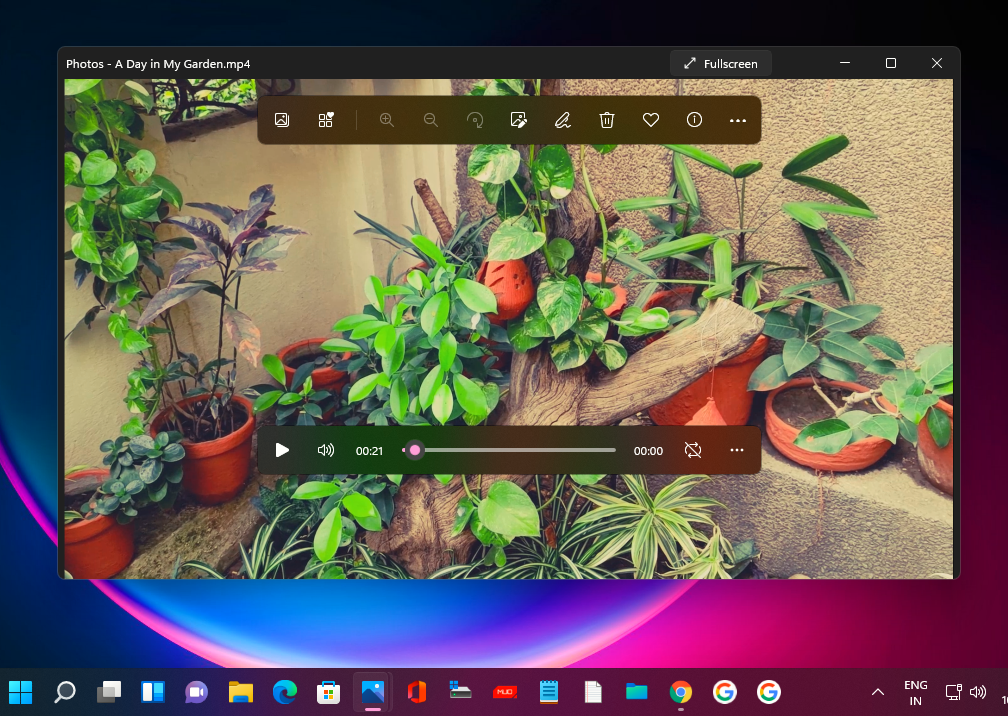Open the see-all-photos collection icon
1008x716 pixels.
[x=325, y=119]
